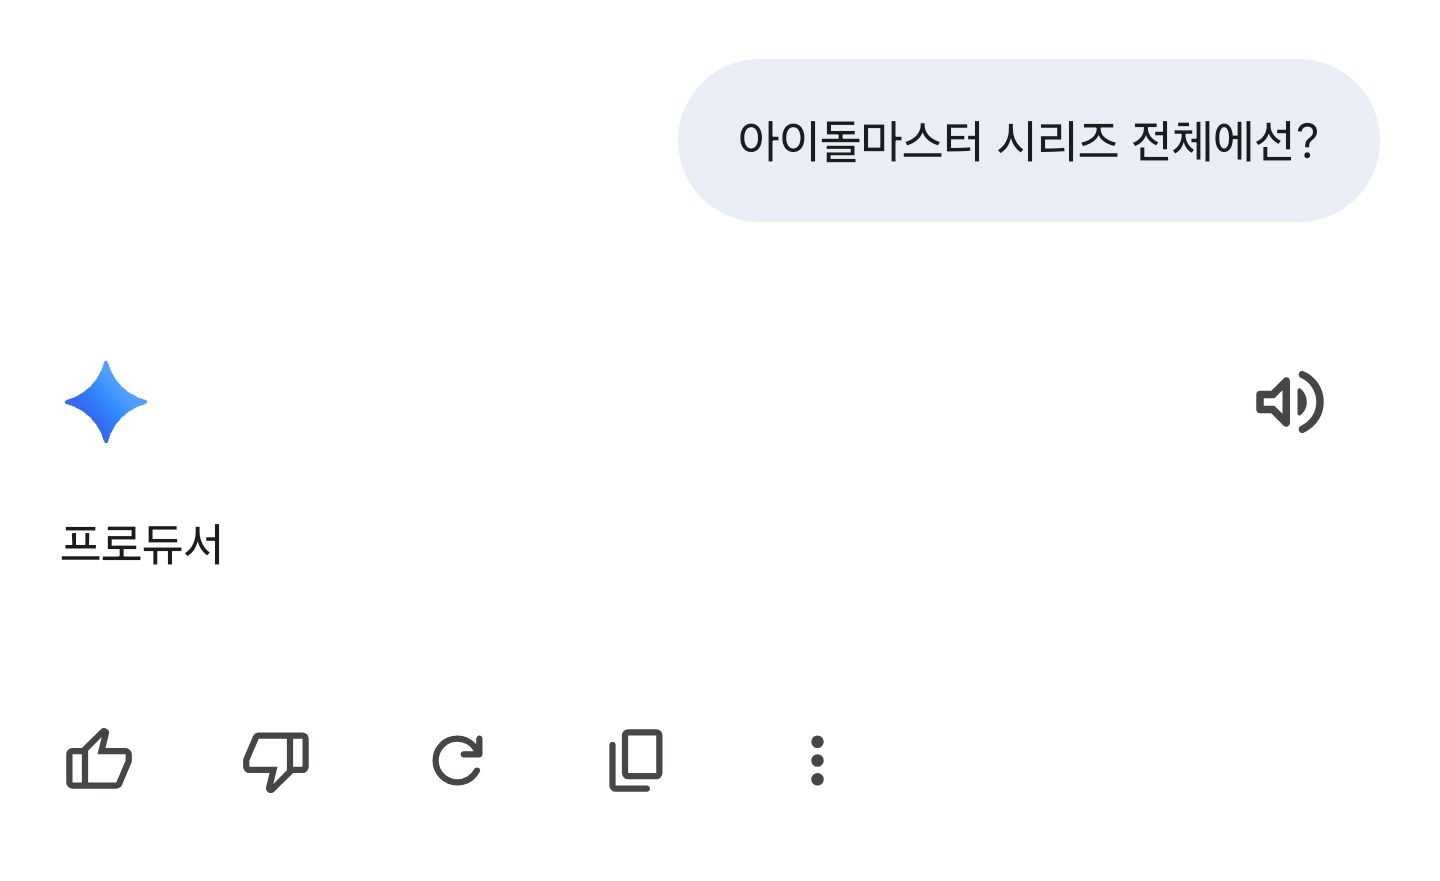The width and height of the screenshot is (1440, 881).
Task: Open the three-dot more options menu
Action: tap(817, 760)
